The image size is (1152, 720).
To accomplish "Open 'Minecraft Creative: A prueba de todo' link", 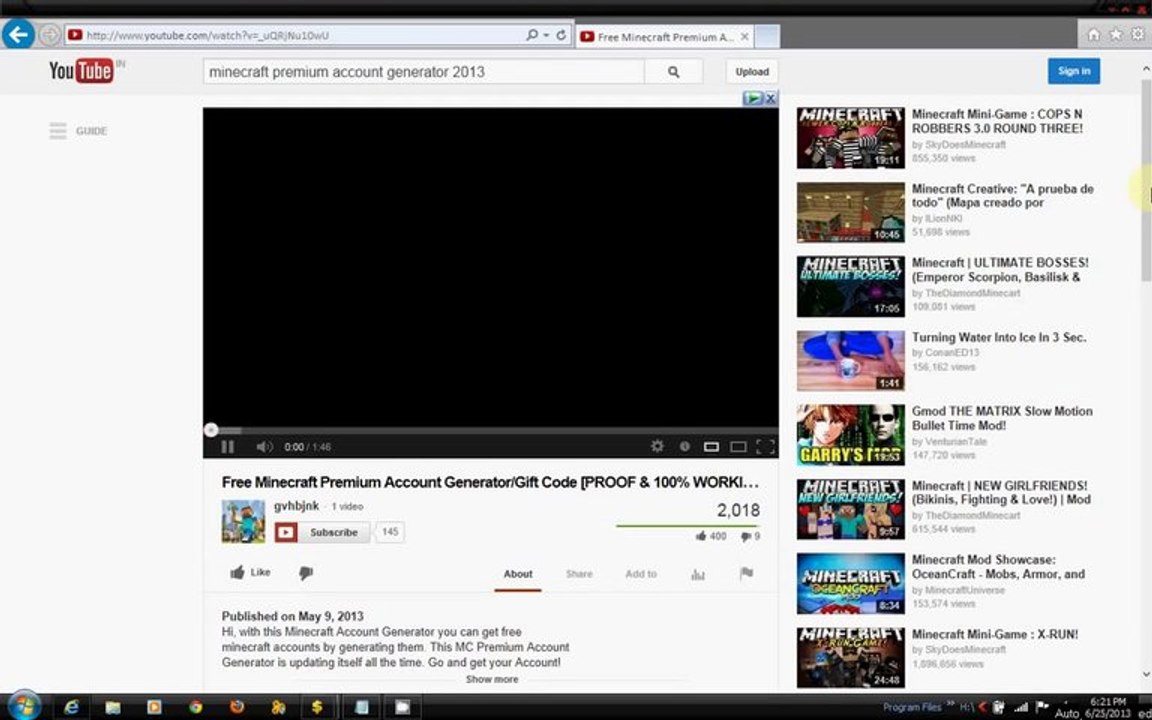I will [x=1002, y=195].
